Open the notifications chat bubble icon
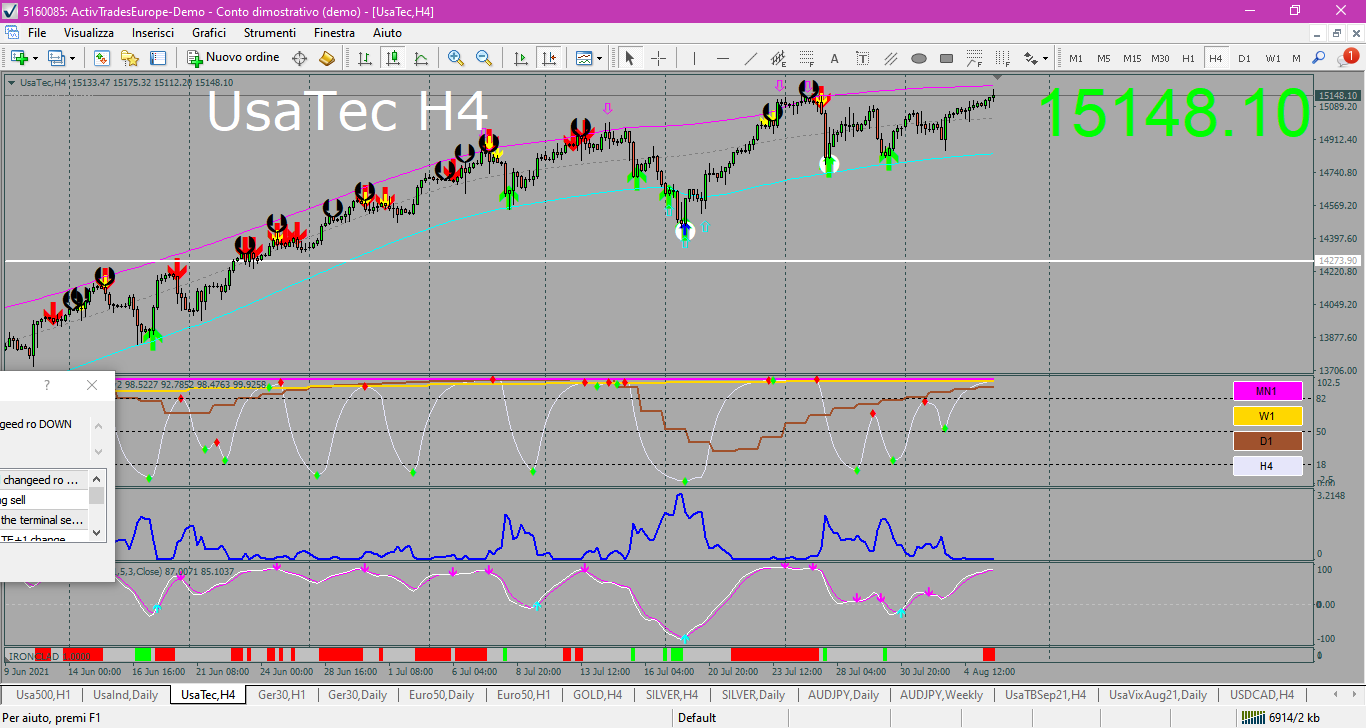 click(x=1347, y=58)
